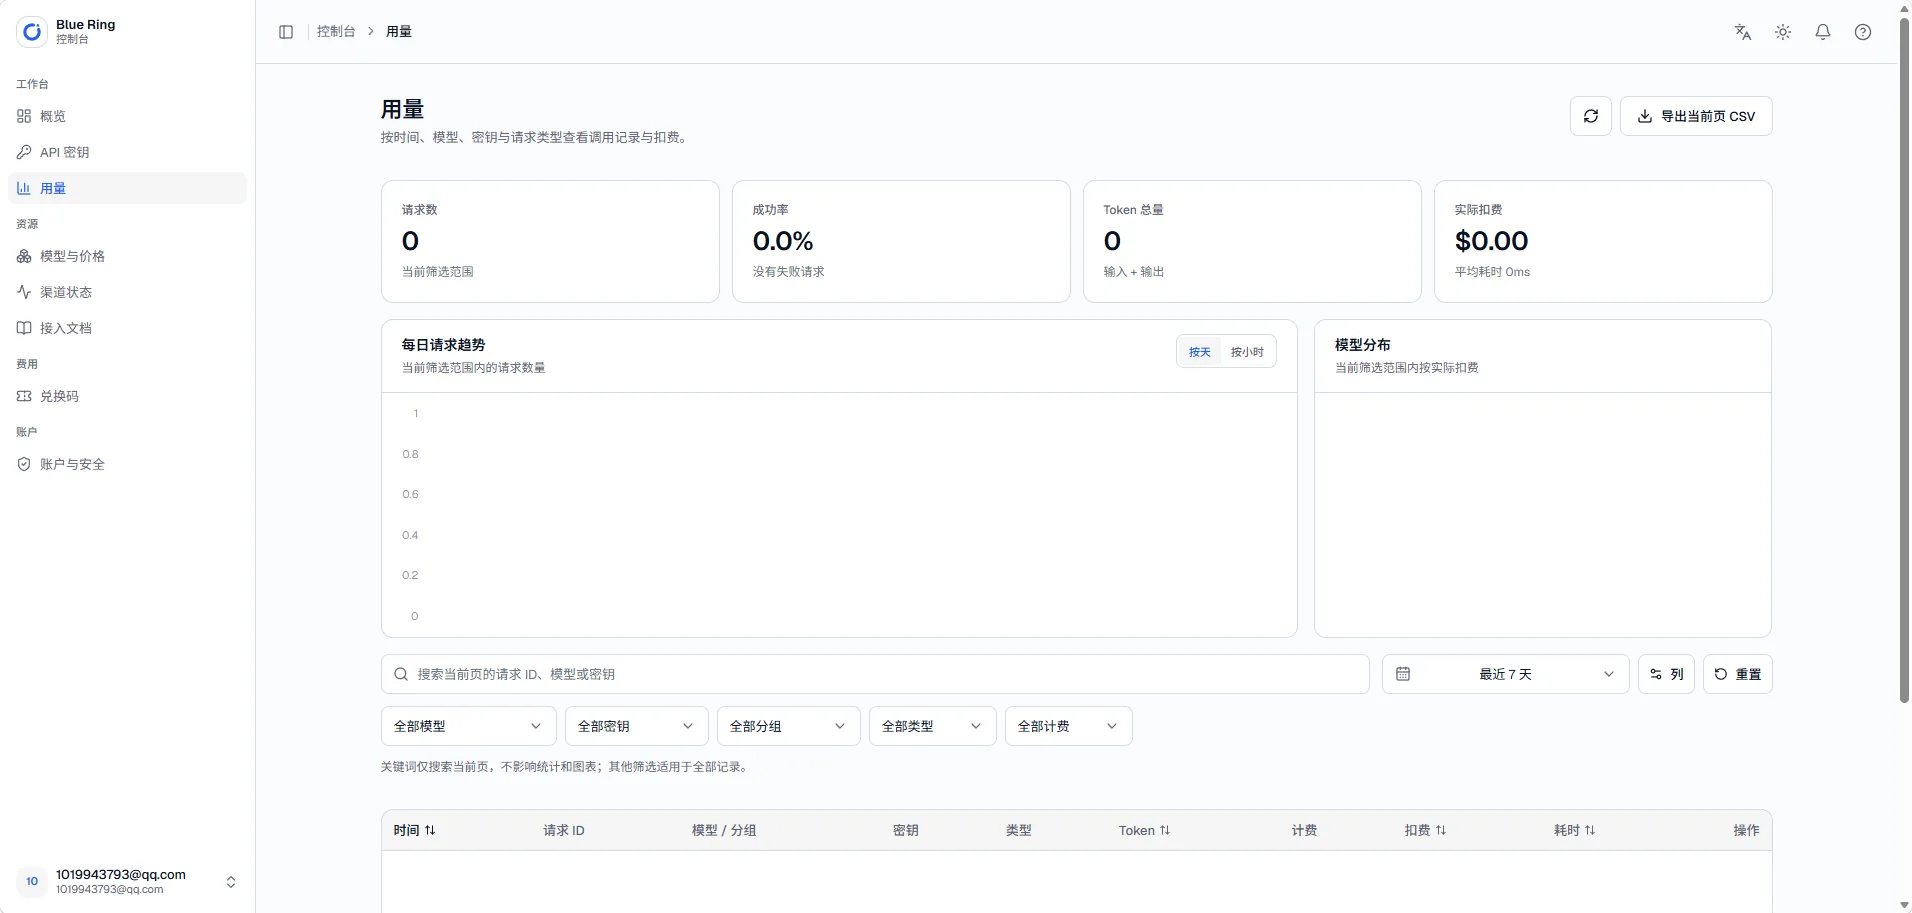Screen dimensions: 1912x913
Task: Sort table by 扣费 column
Action: point(1425,830)
